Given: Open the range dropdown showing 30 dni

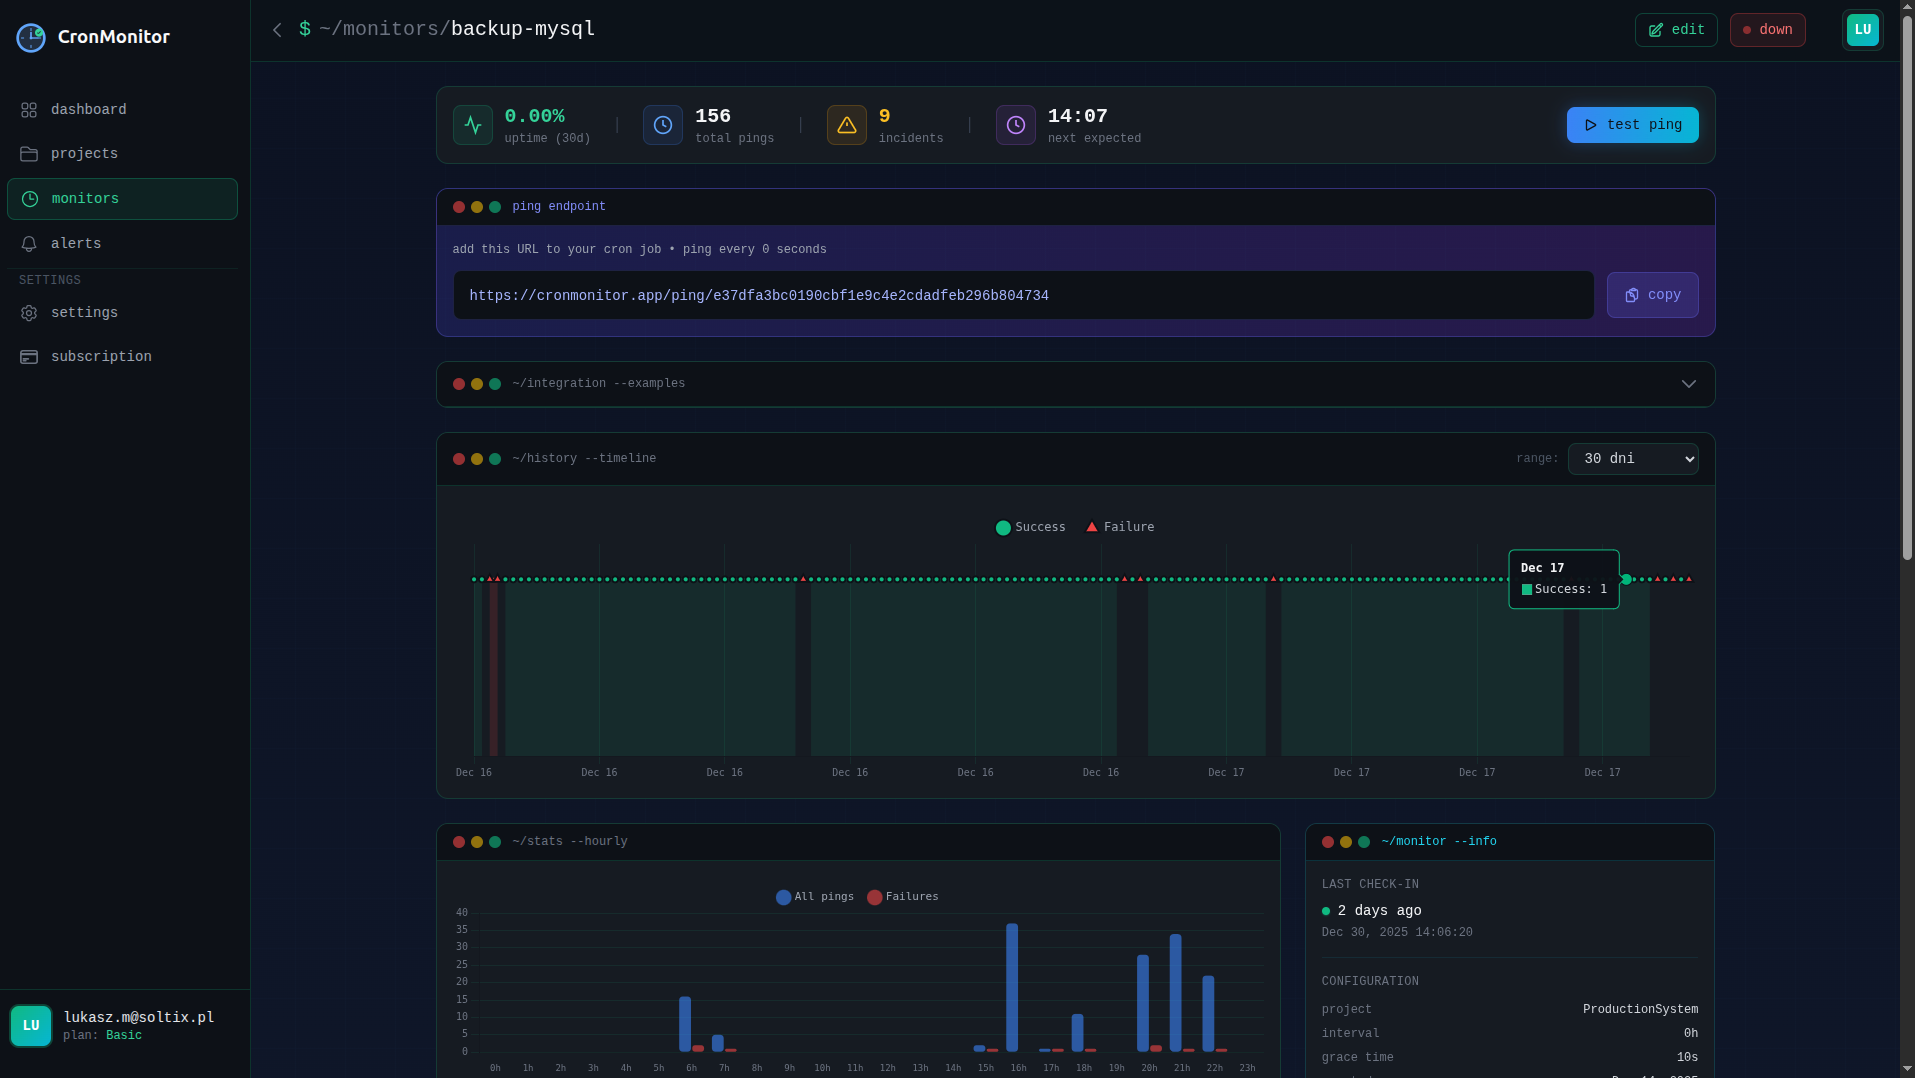Looking at the screenshot, I should (1632, 458).
